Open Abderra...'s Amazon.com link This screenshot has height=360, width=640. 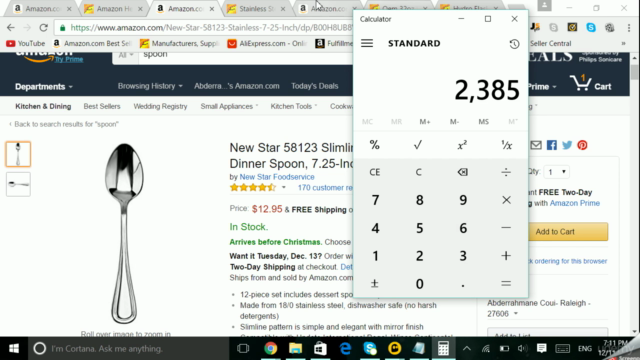click(x=237, y=86)
